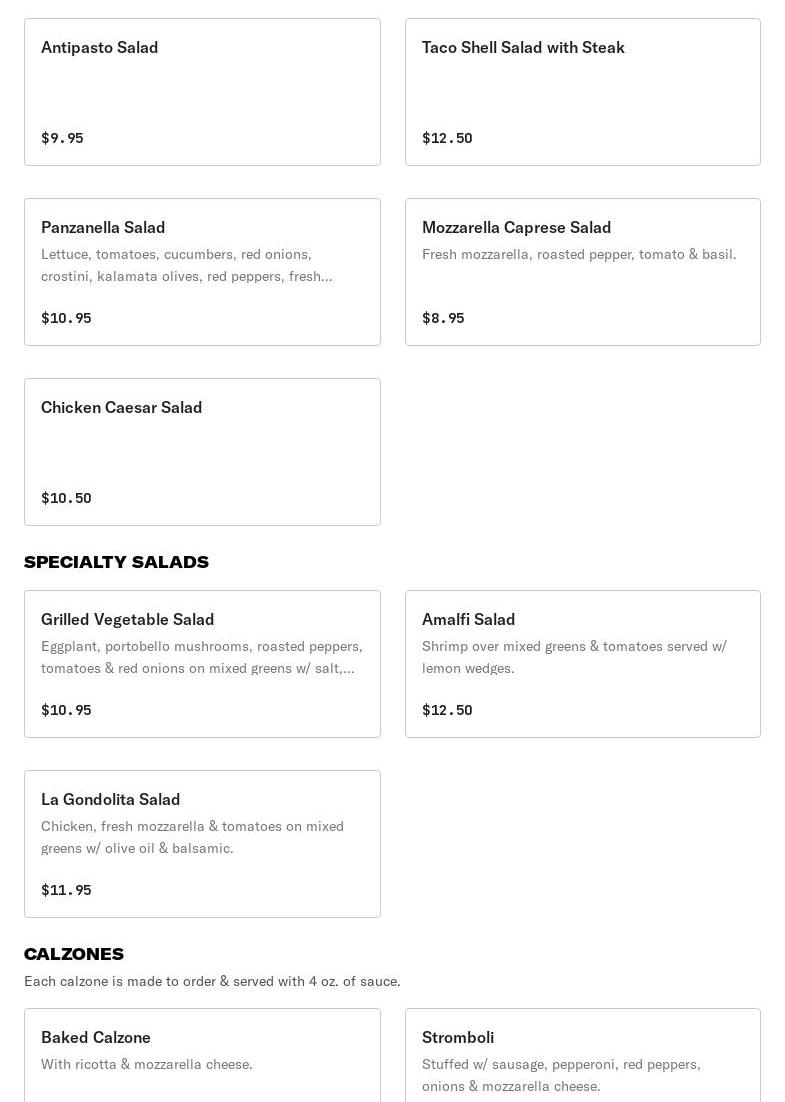Click the $8.95 Mozzarella Caprese price
The height and width of the screenshot is (1102, 785).
click(x=443, y=318)
